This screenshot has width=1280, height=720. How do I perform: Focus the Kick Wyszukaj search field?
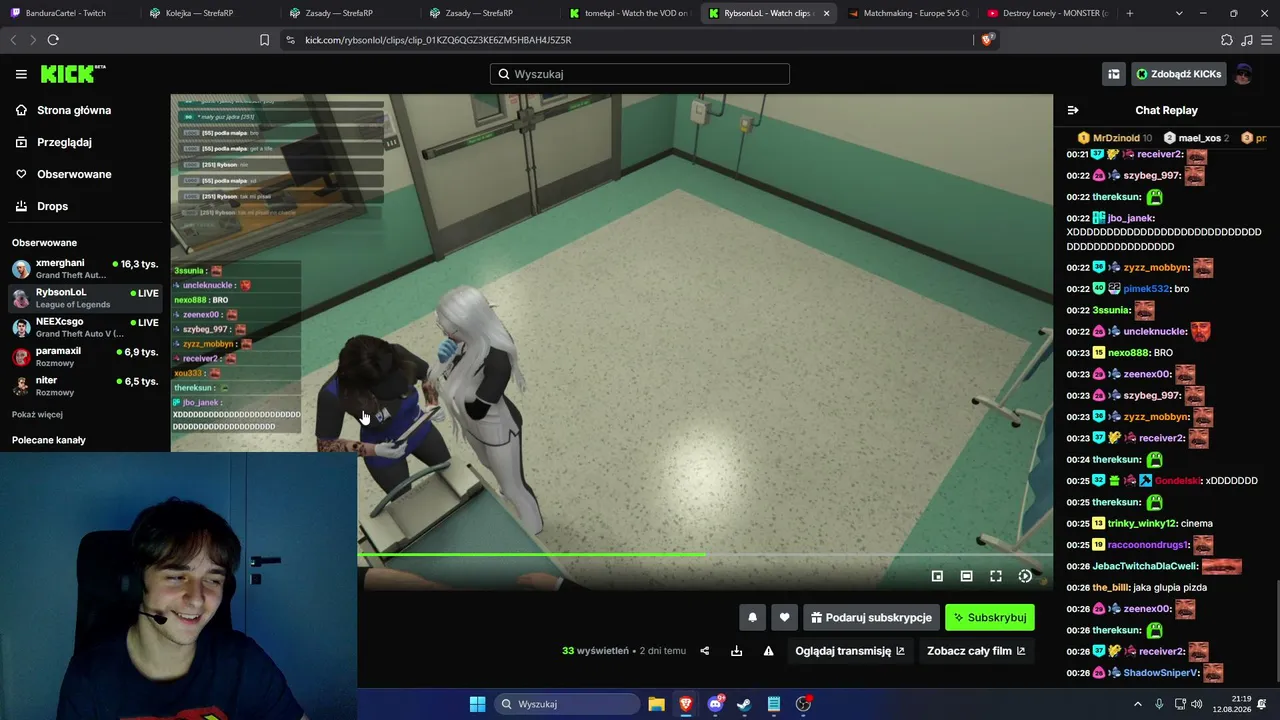click(640, 74)
